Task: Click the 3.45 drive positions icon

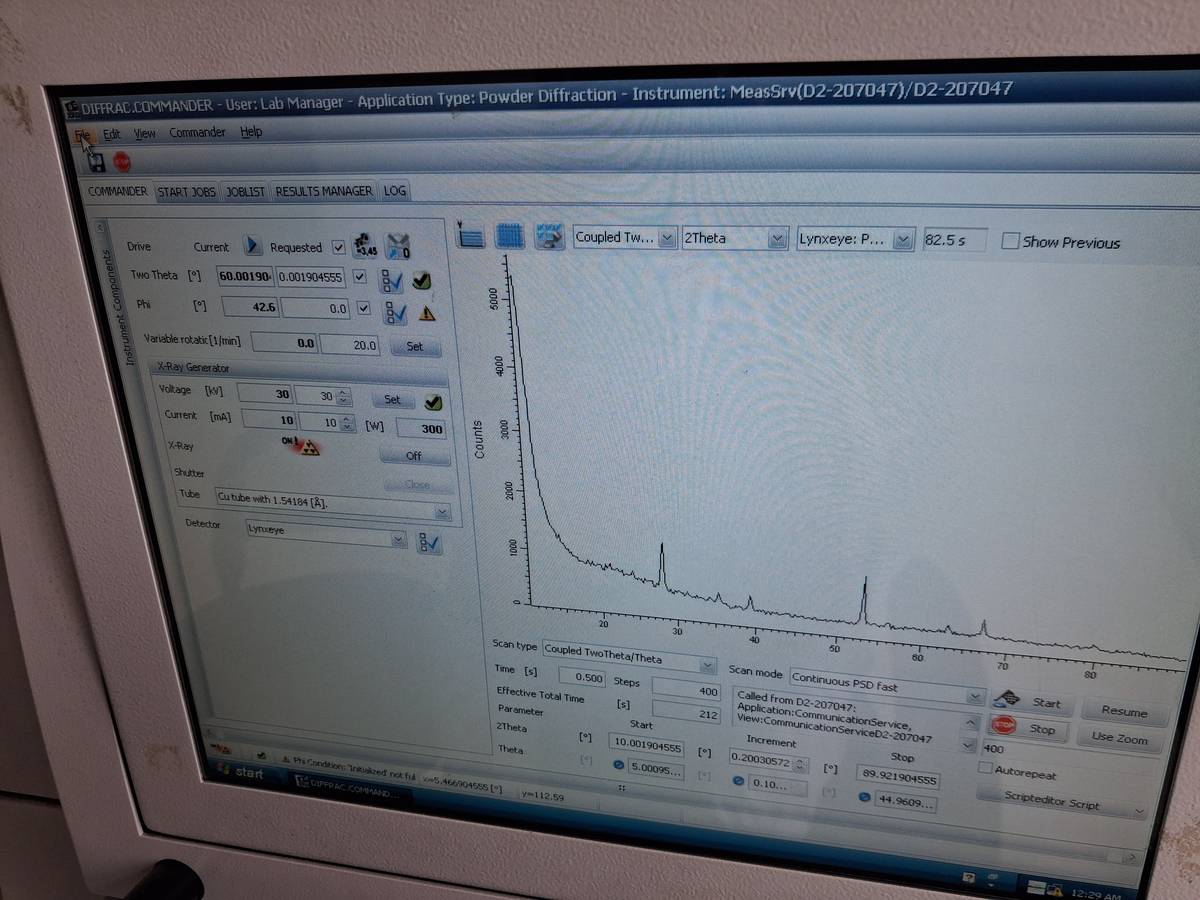Action: coord(365,246)
